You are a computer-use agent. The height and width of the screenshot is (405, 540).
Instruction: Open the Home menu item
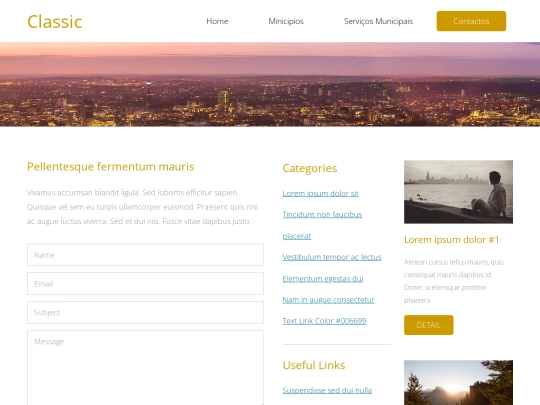(217, 21)
